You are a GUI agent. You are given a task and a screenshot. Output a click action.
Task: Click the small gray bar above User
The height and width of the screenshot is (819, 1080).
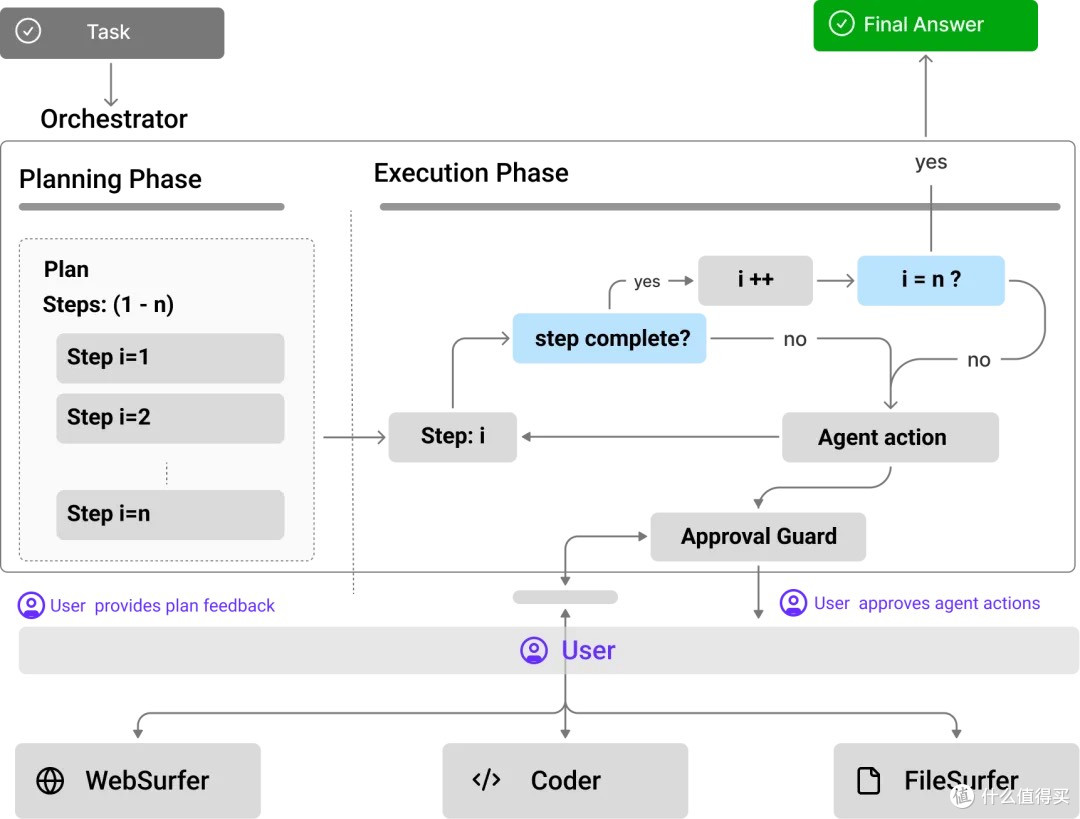(x=565, y=597)
